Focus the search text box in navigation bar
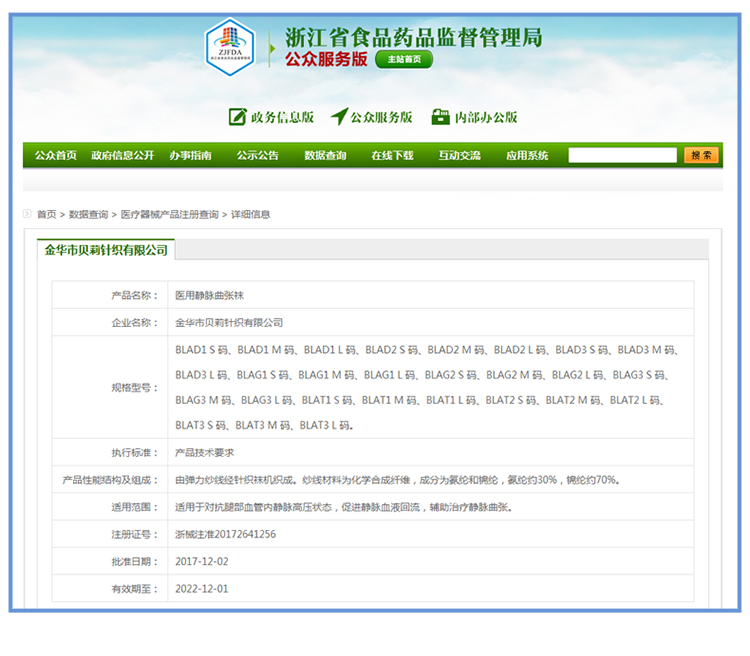This screenshot has width=750, height=656. click(x=623, y=155)
